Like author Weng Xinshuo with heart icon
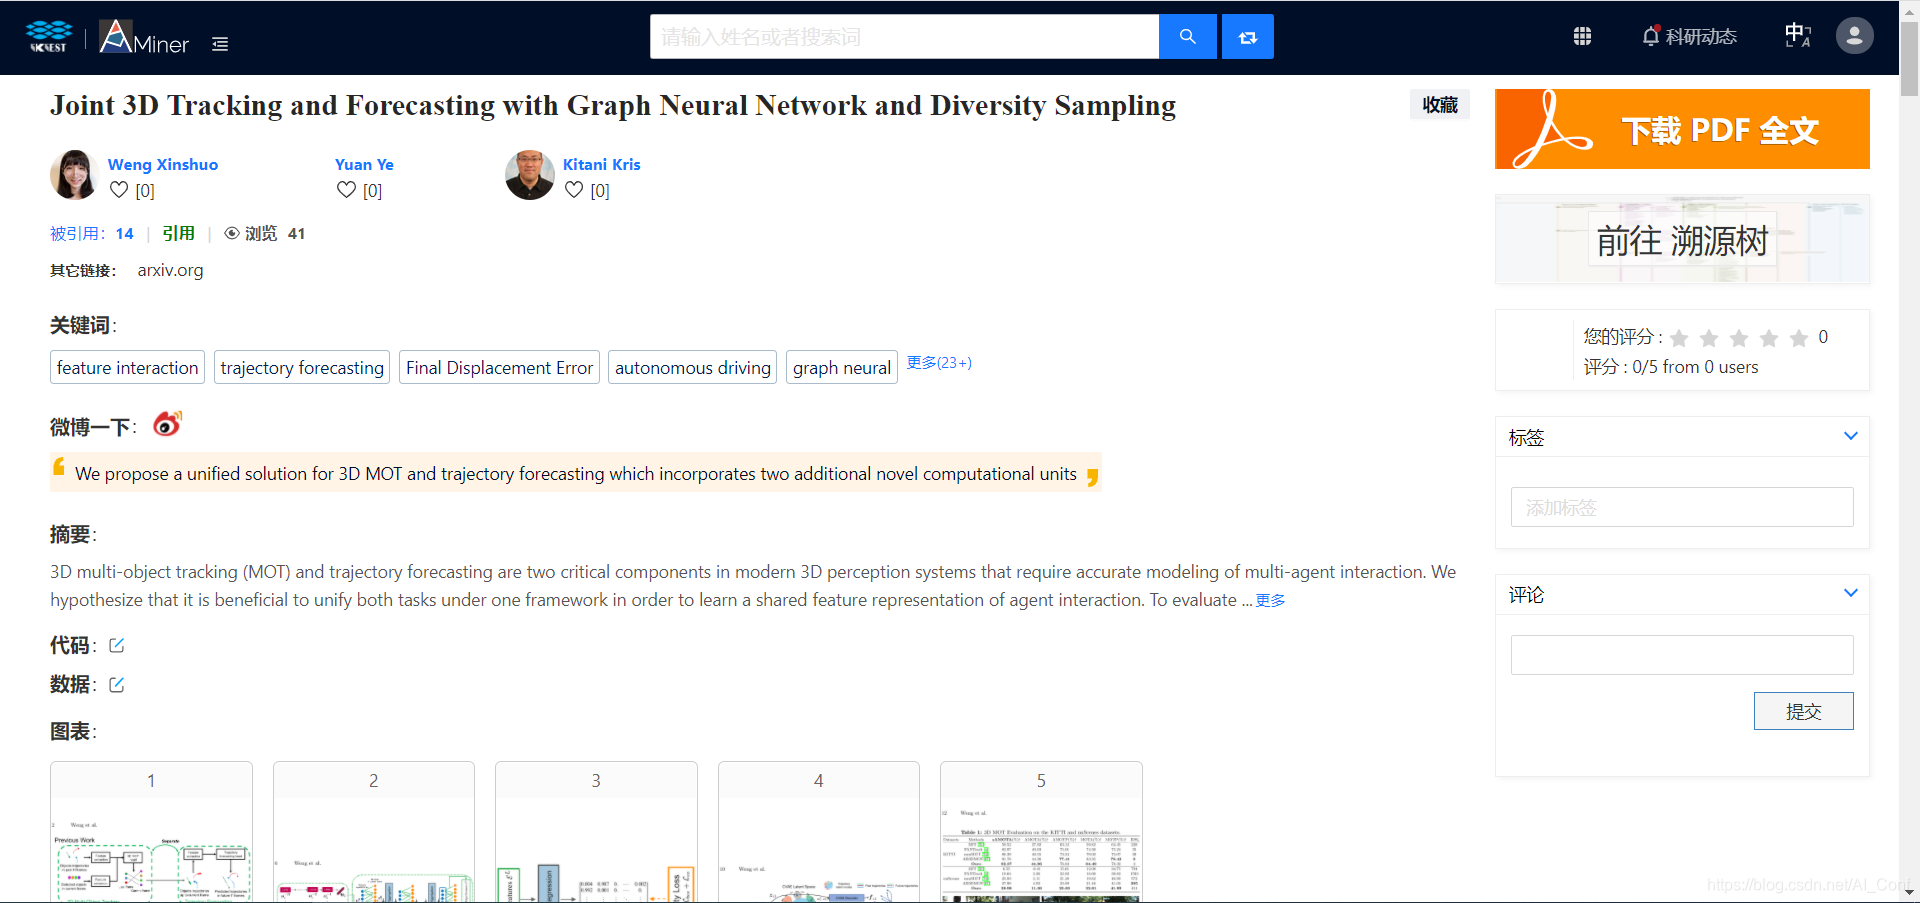The width and height of the screenshot is (1920, 903). pyautogui.click(x=119, y=190)
